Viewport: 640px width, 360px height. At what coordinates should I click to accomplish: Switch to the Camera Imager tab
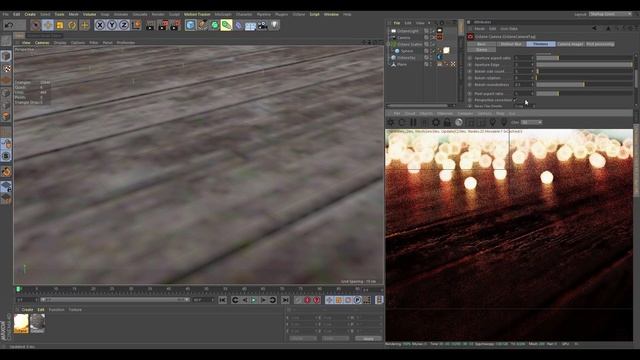click(x=570, y=44)
